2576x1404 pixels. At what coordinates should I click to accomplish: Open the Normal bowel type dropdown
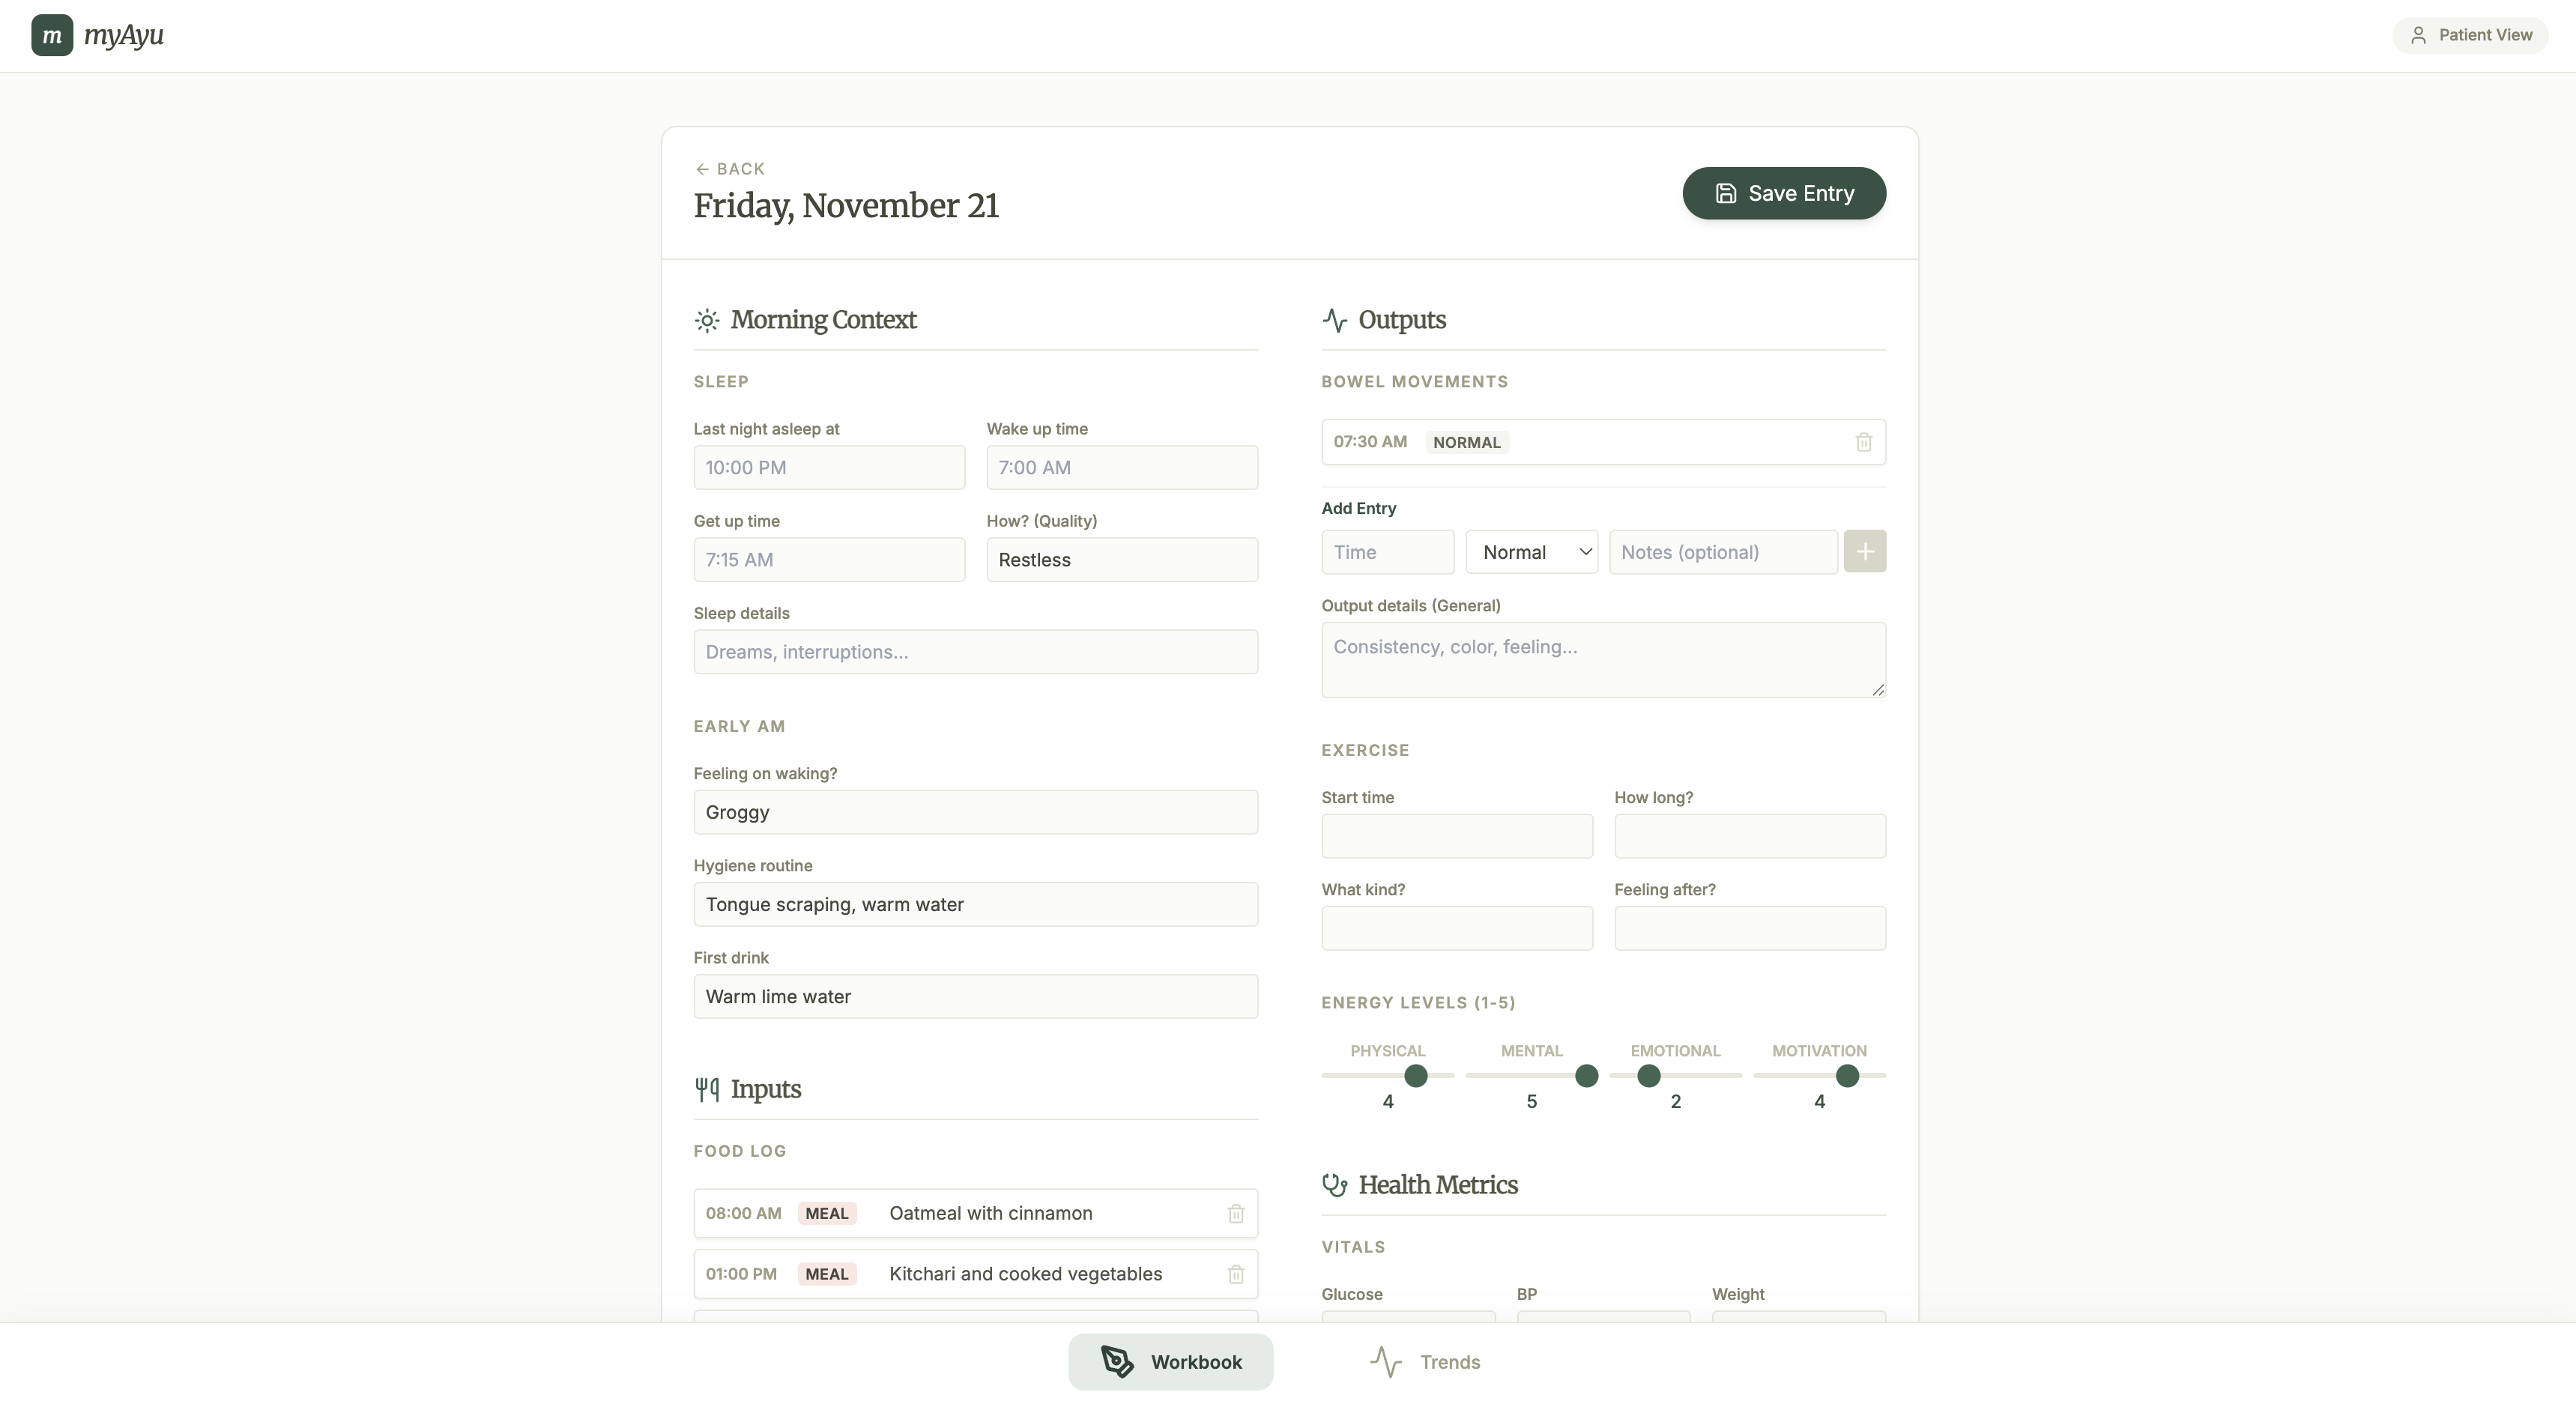(x=1531, y=552)
